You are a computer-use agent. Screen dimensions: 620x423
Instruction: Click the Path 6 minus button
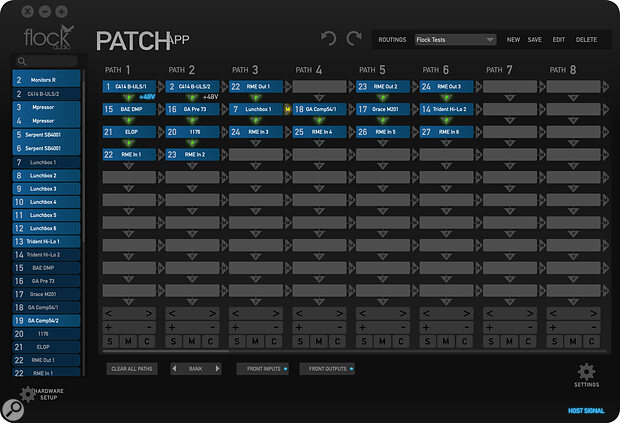tap(467, 327)
